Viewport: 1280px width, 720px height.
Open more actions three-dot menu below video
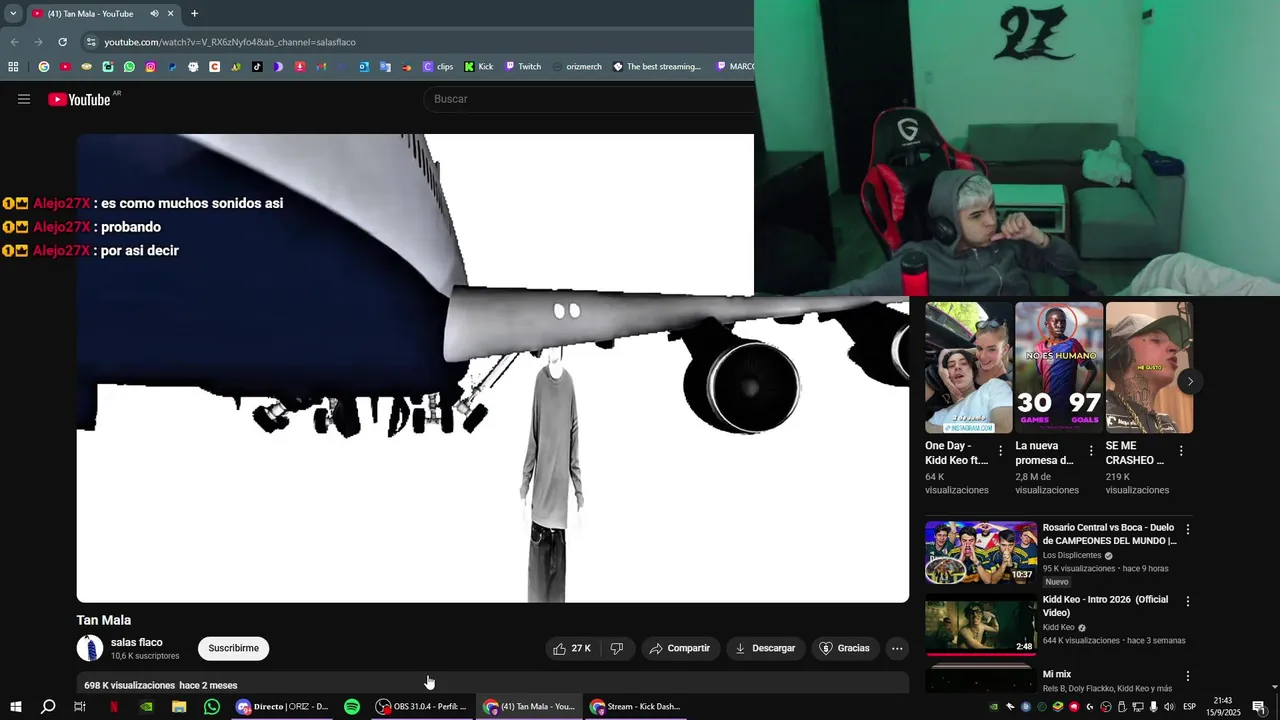(897, 648)
